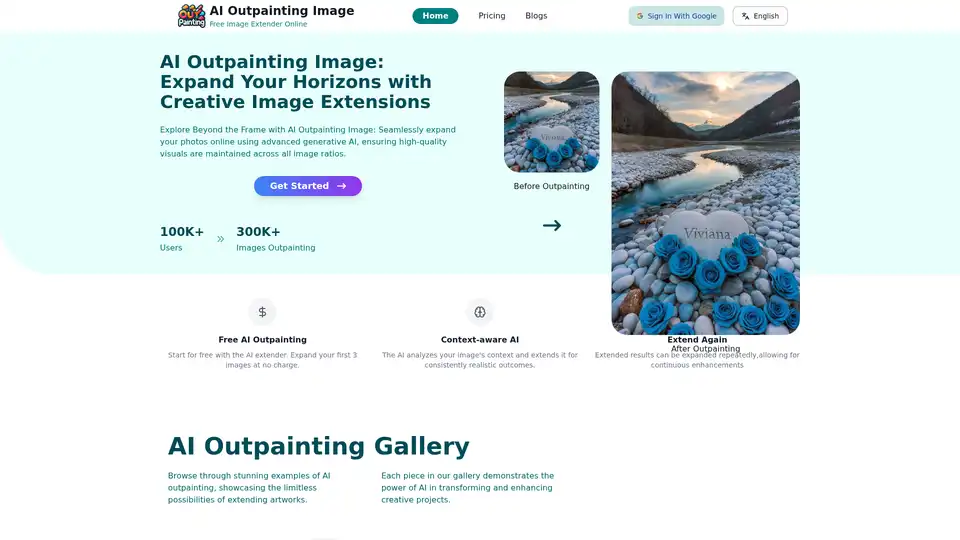Click the AI Outpainting Gallery heading
Viewport: 960px width, 540px height.
tap(318, 446)
